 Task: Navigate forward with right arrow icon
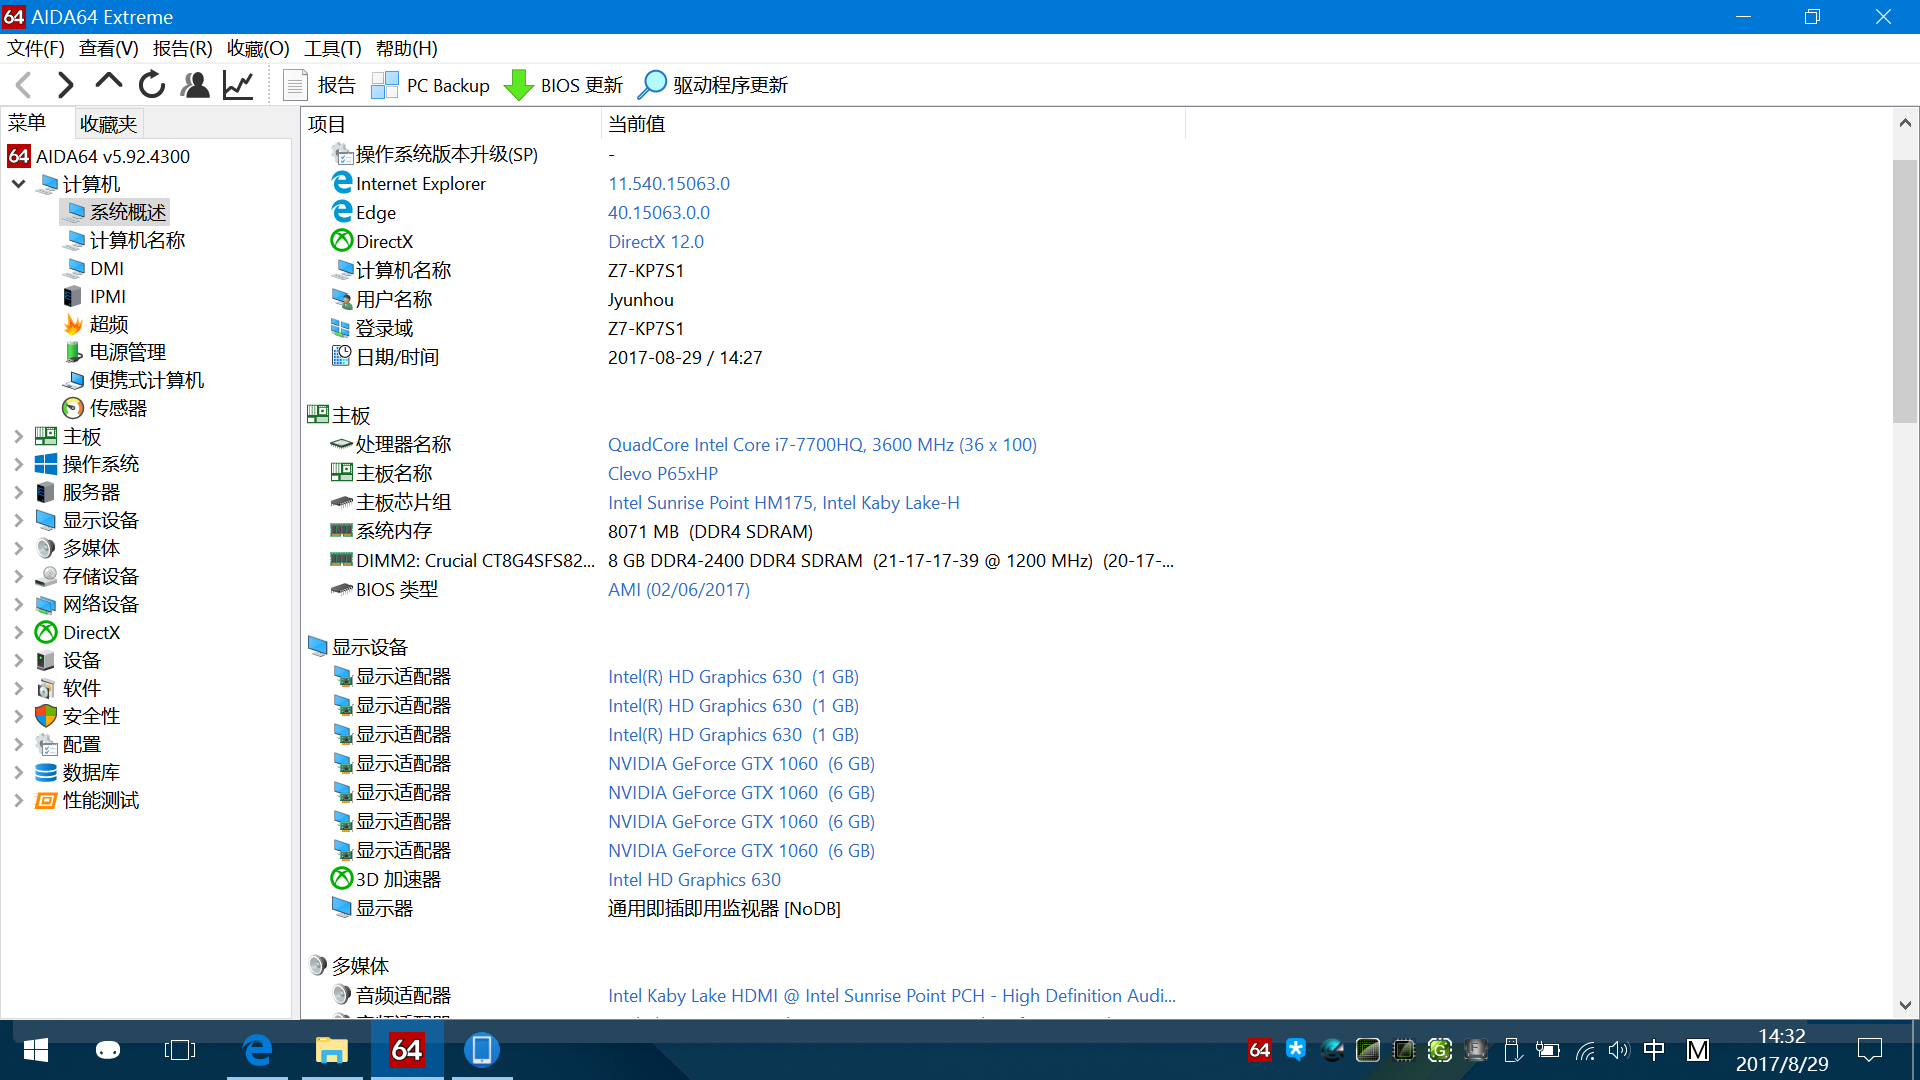coord(65,85)
